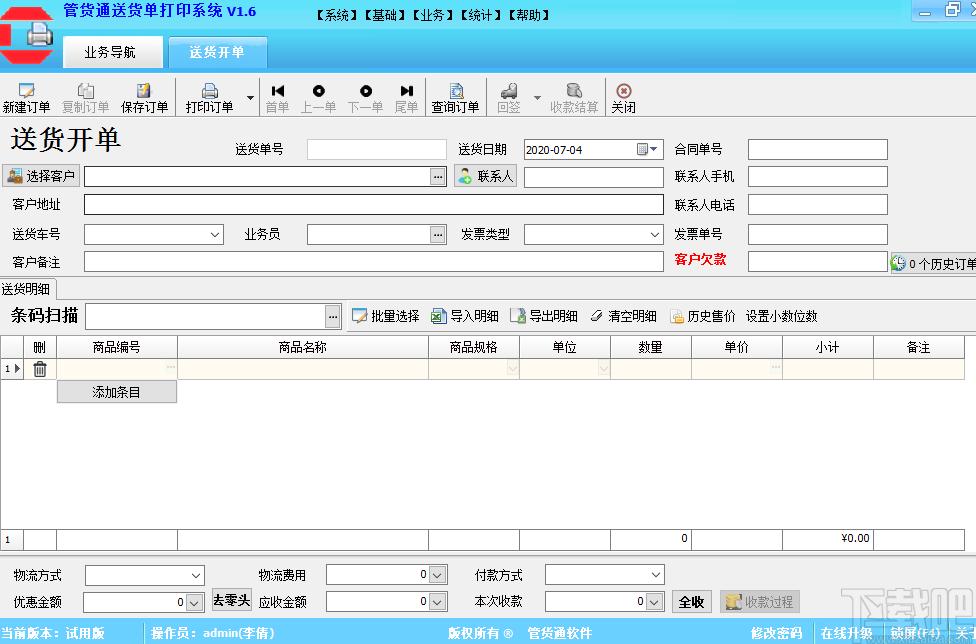Screen dimensions: 976x644
Task: Click 导入明细 import details
Action: [x=465, y=316]
